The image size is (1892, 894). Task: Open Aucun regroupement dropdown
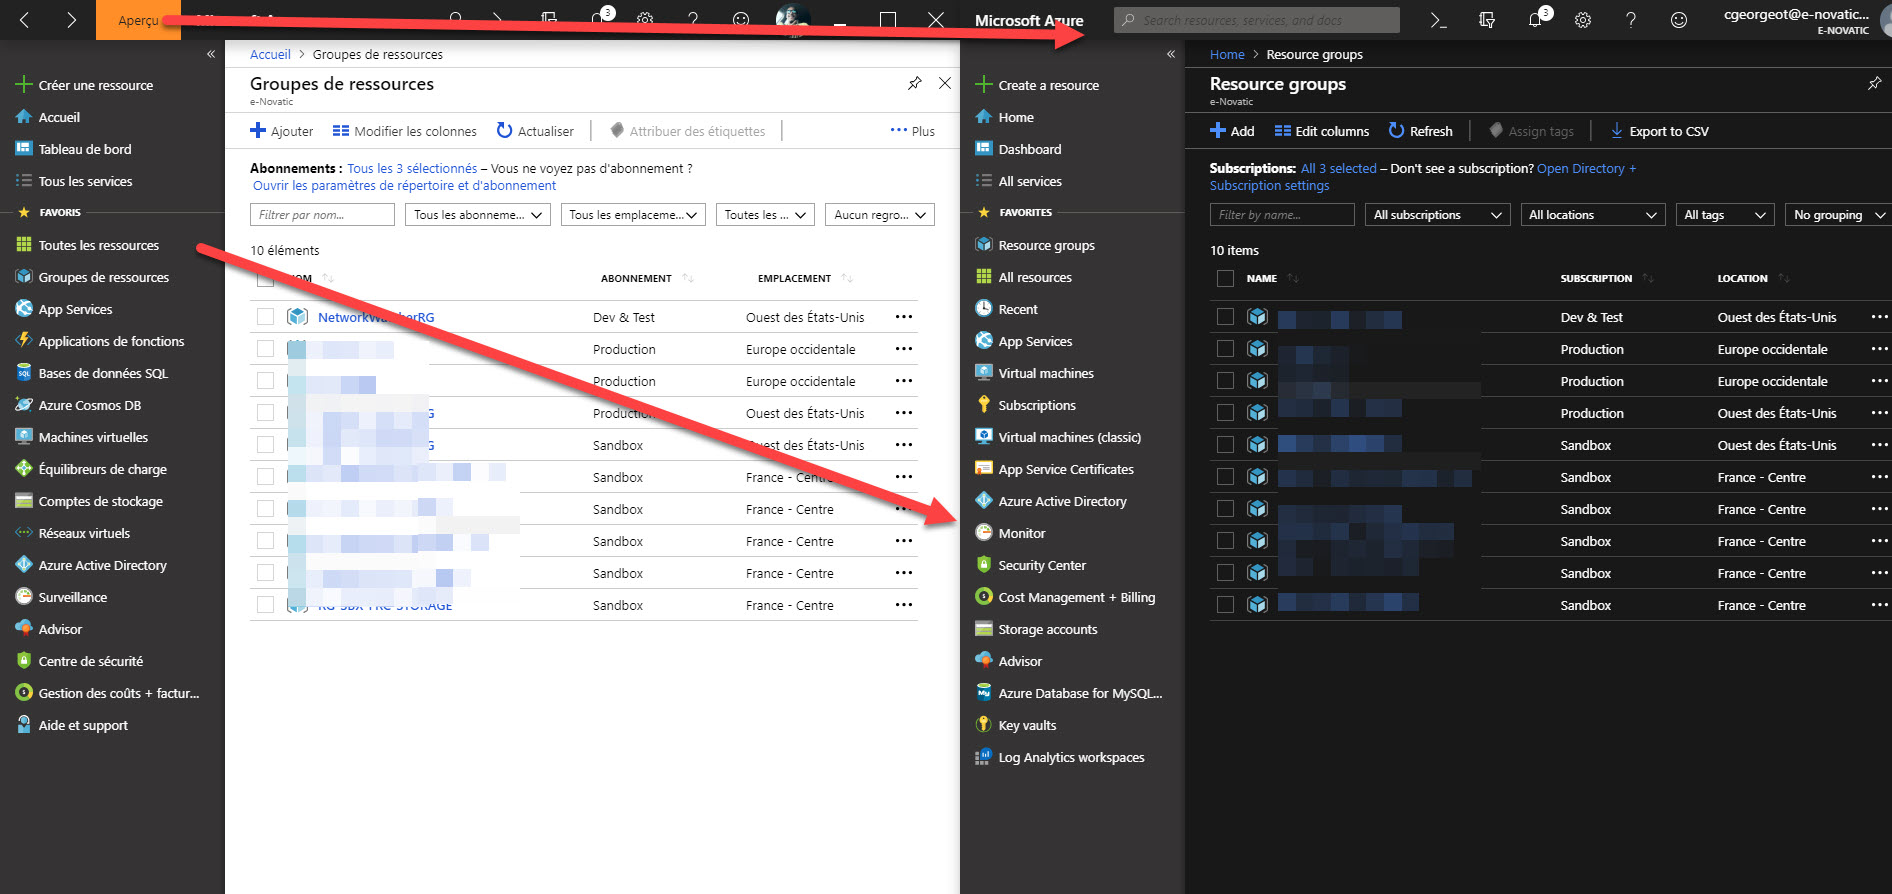880,215
